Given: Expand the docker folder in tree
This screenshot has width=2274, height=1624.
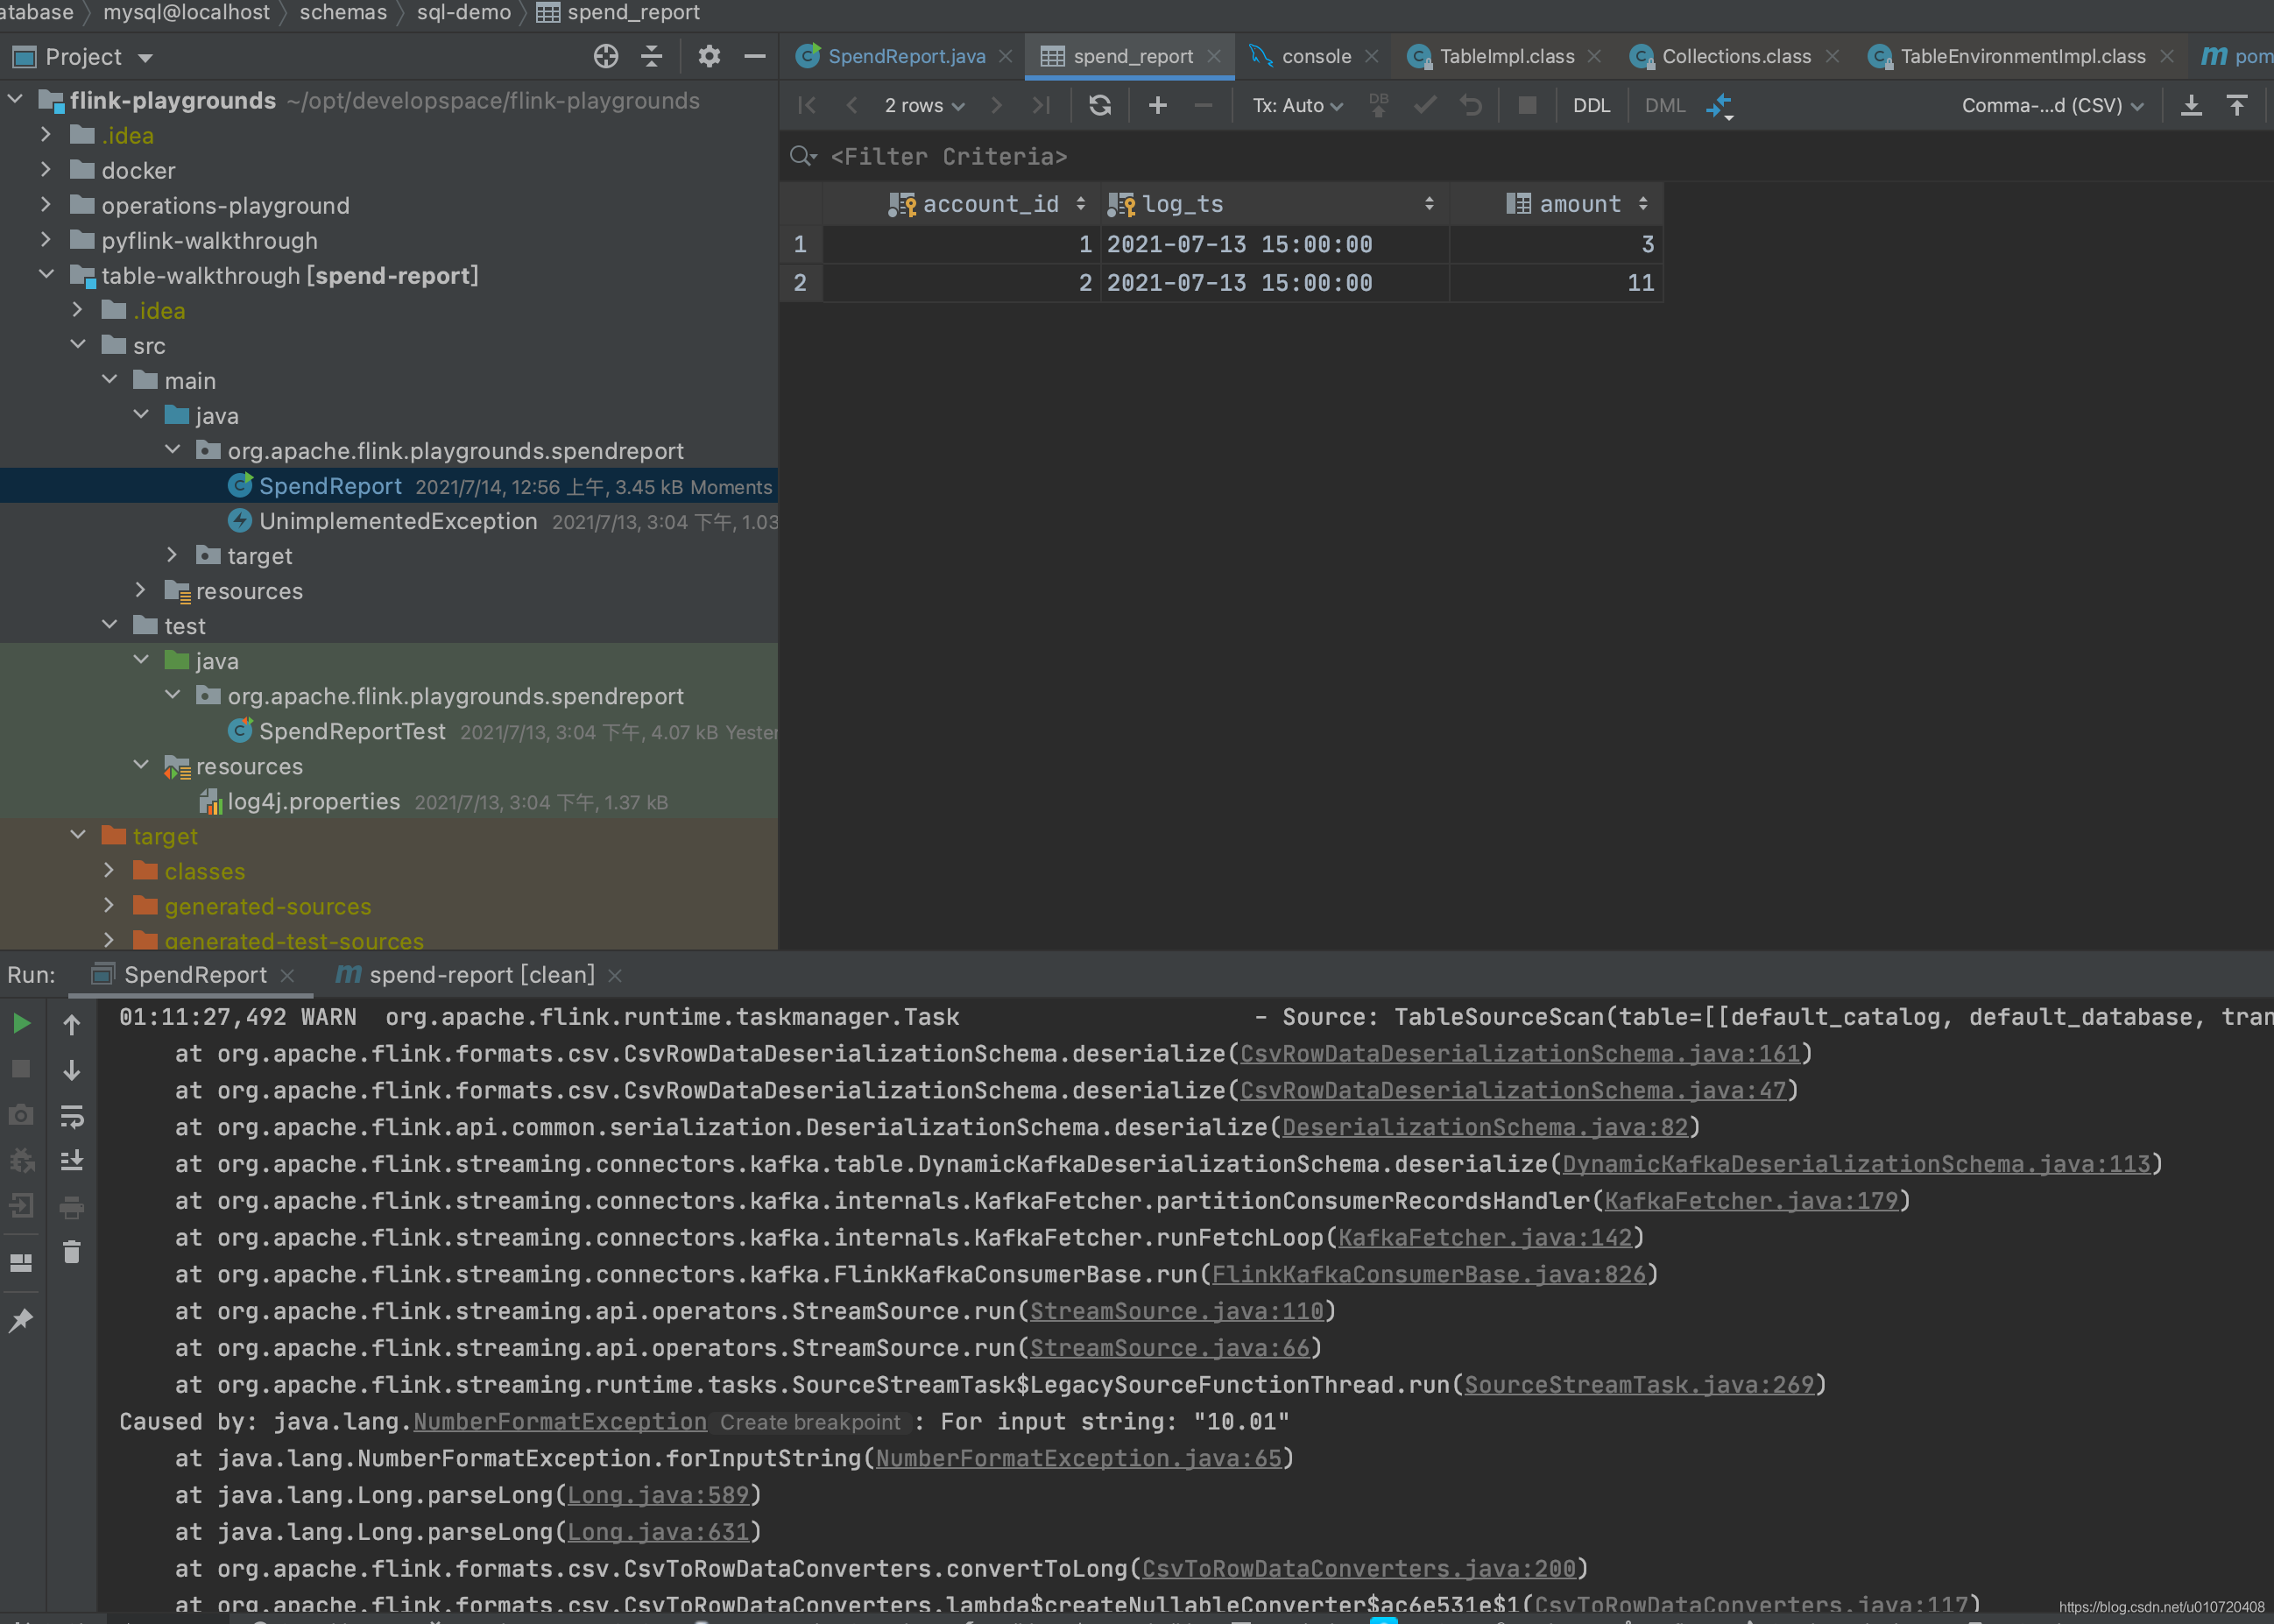Looking at the screenshot, I should pyautogui.click(x=46, y=170).
